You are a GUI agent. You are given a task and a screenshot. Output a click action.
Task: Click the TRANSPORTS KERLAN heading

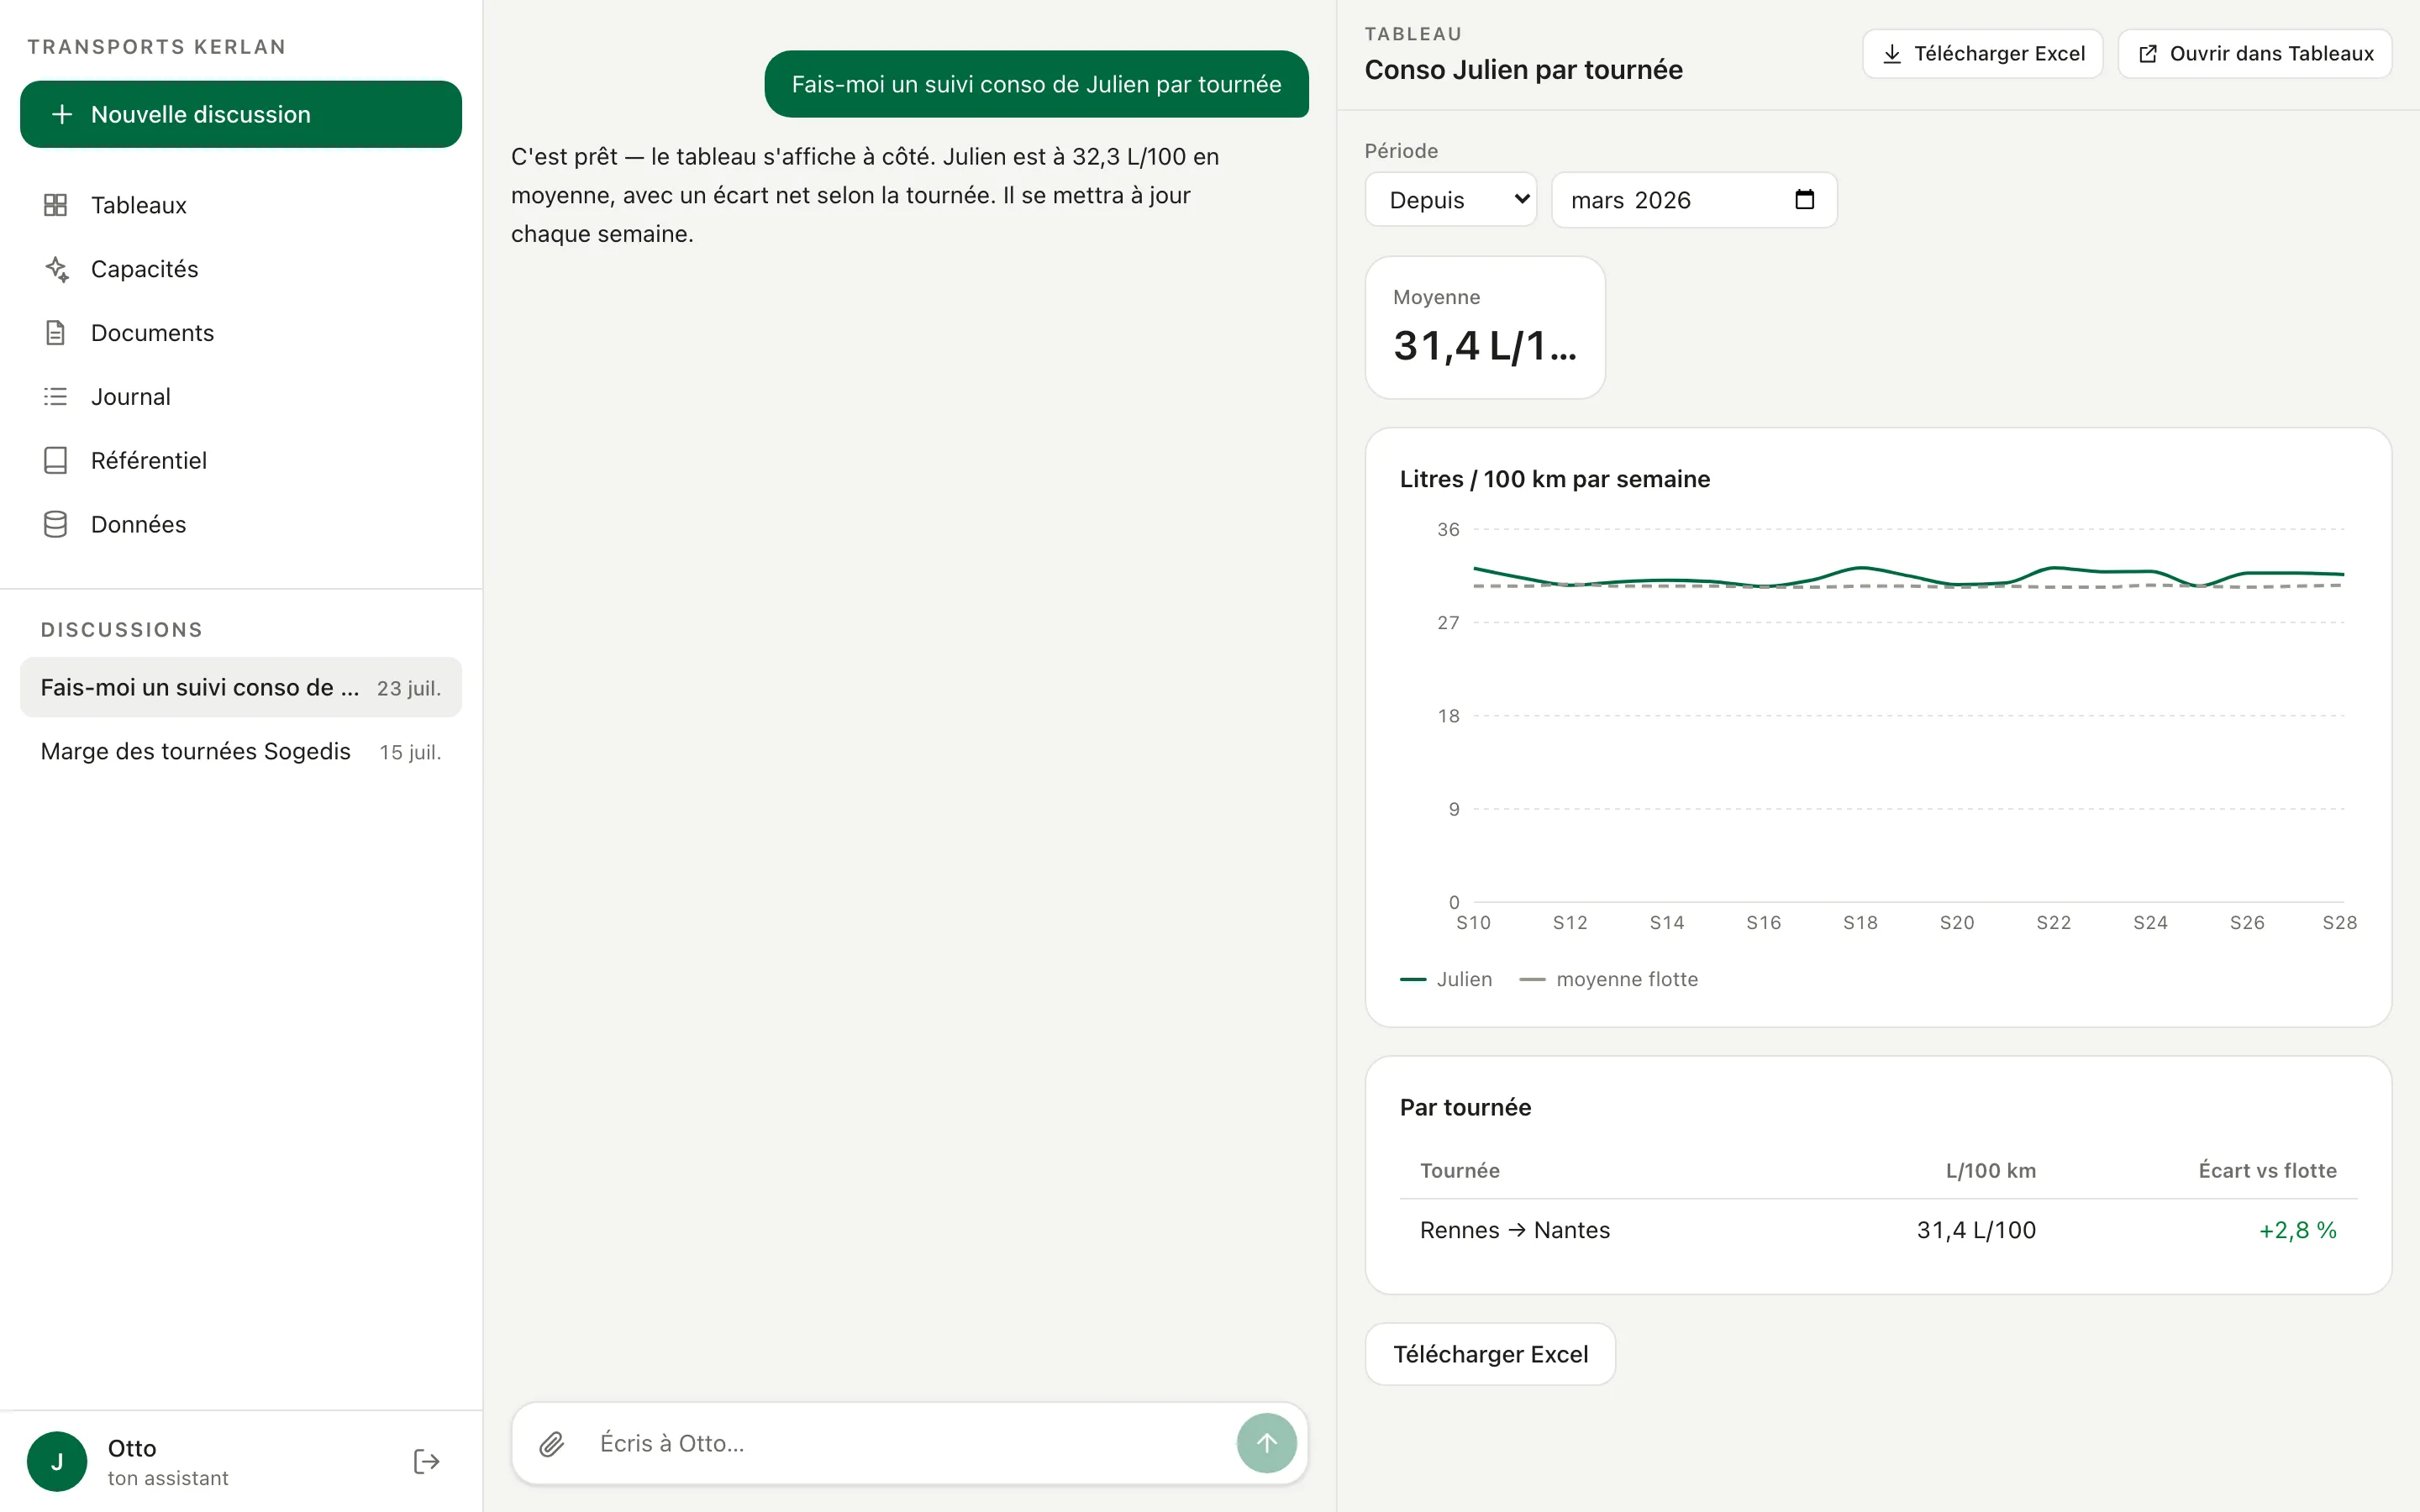[x=157, y=47]
